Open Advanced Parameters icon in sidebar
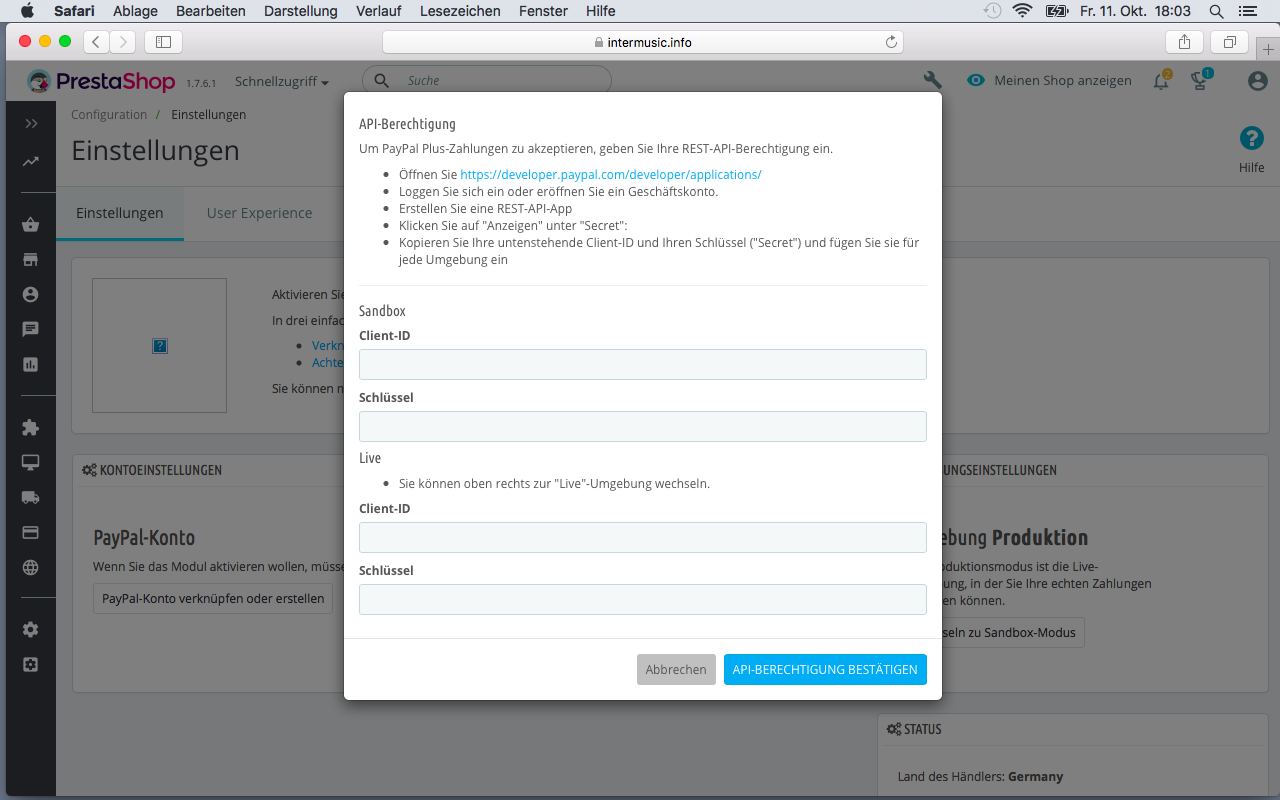Viewport: 1280px width, 800px height. (x=31, y=664)
